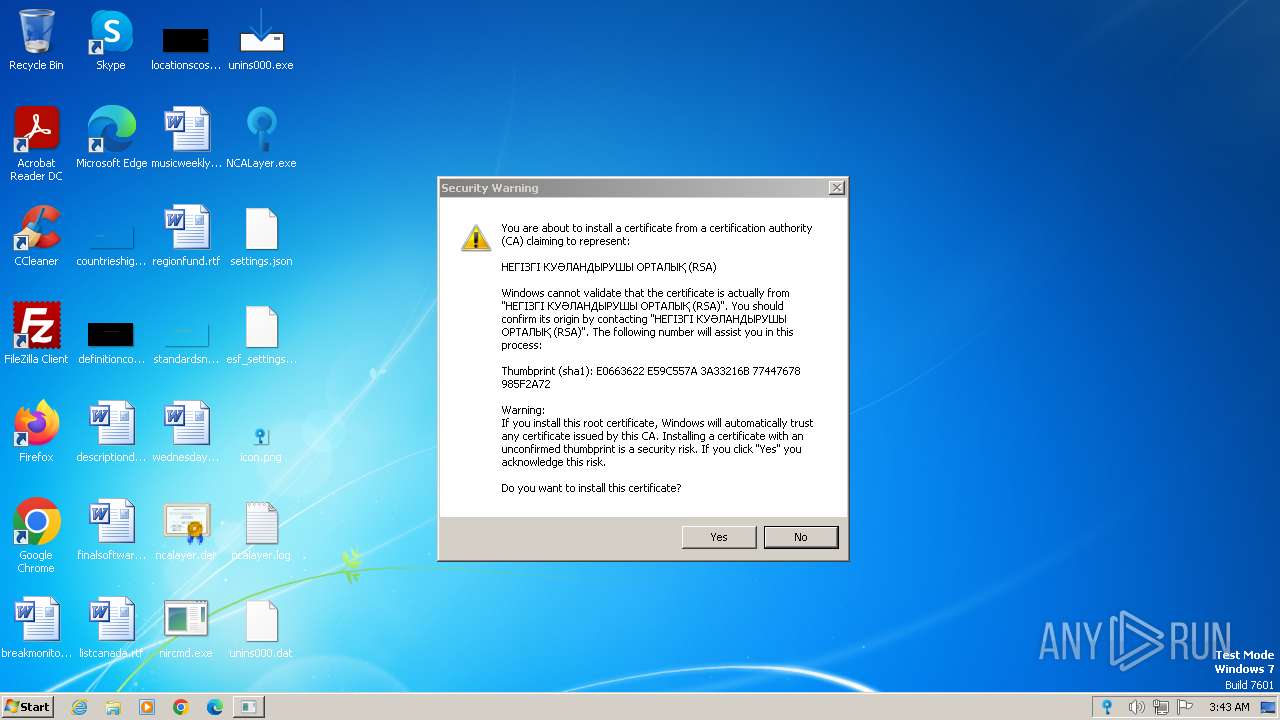Select settings.json file icon
Screen dimensions: 1280x720
coord(261,237)
